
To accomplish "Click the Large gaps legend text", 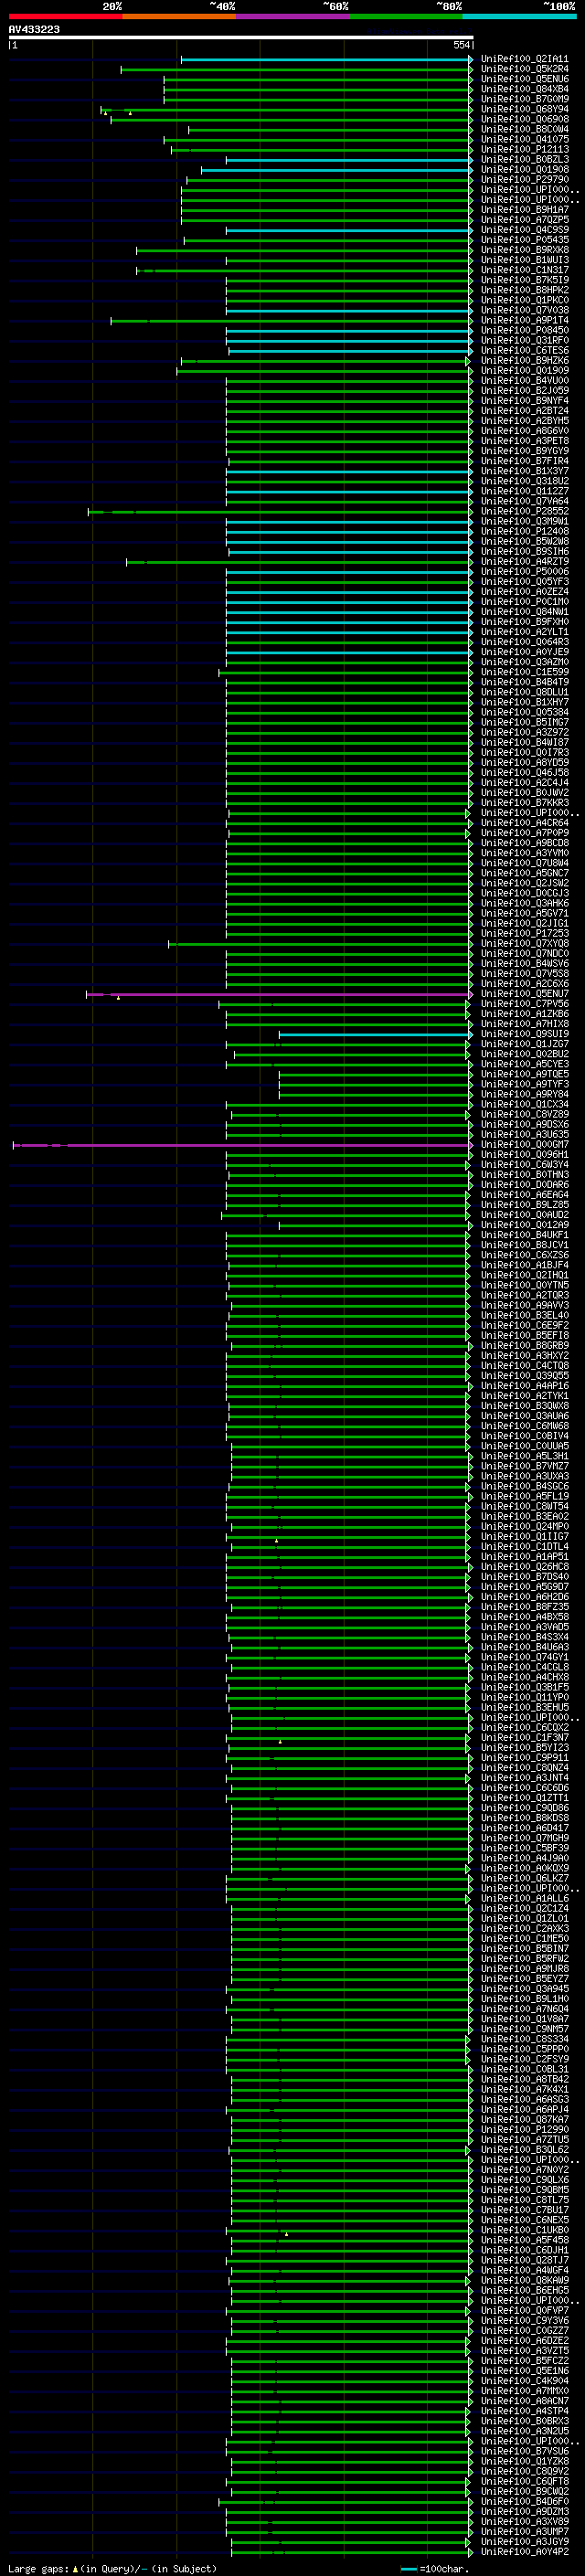I will coord(38,2569).
